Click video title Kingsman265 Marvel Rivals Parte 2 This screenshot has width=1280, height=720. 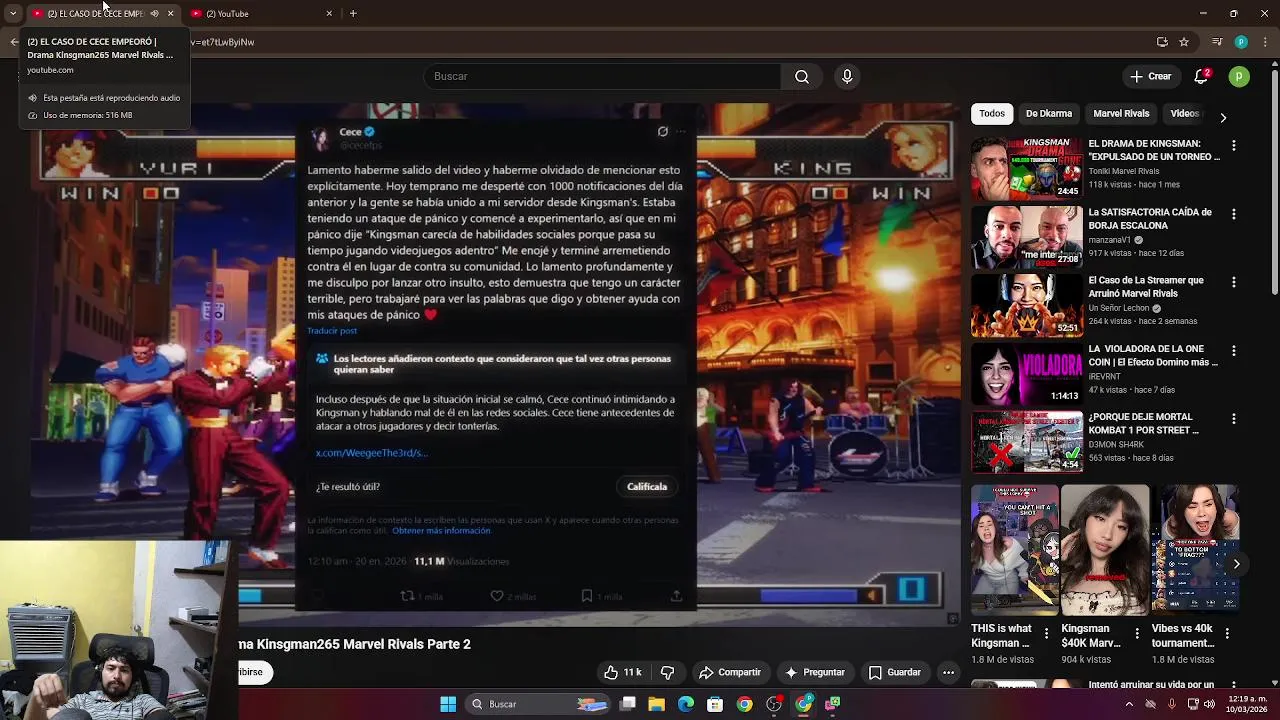tap(354, 644)
